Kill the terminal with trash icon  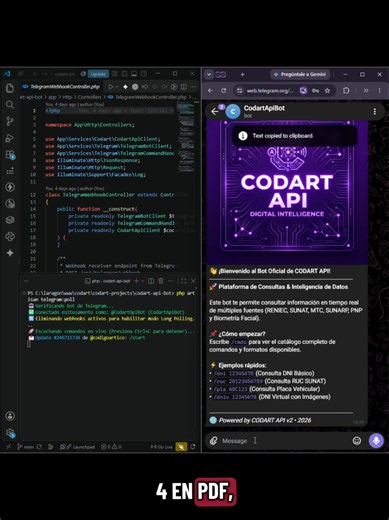click(161, 281)
